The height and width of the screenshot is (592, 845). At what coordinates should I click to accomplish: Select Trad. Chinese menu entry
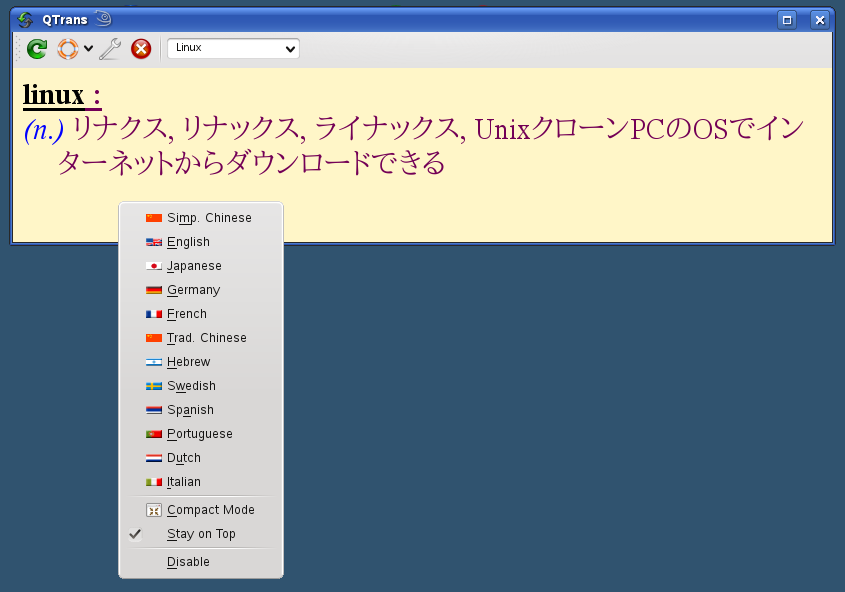pyautogui.click(x=201, y=338)
